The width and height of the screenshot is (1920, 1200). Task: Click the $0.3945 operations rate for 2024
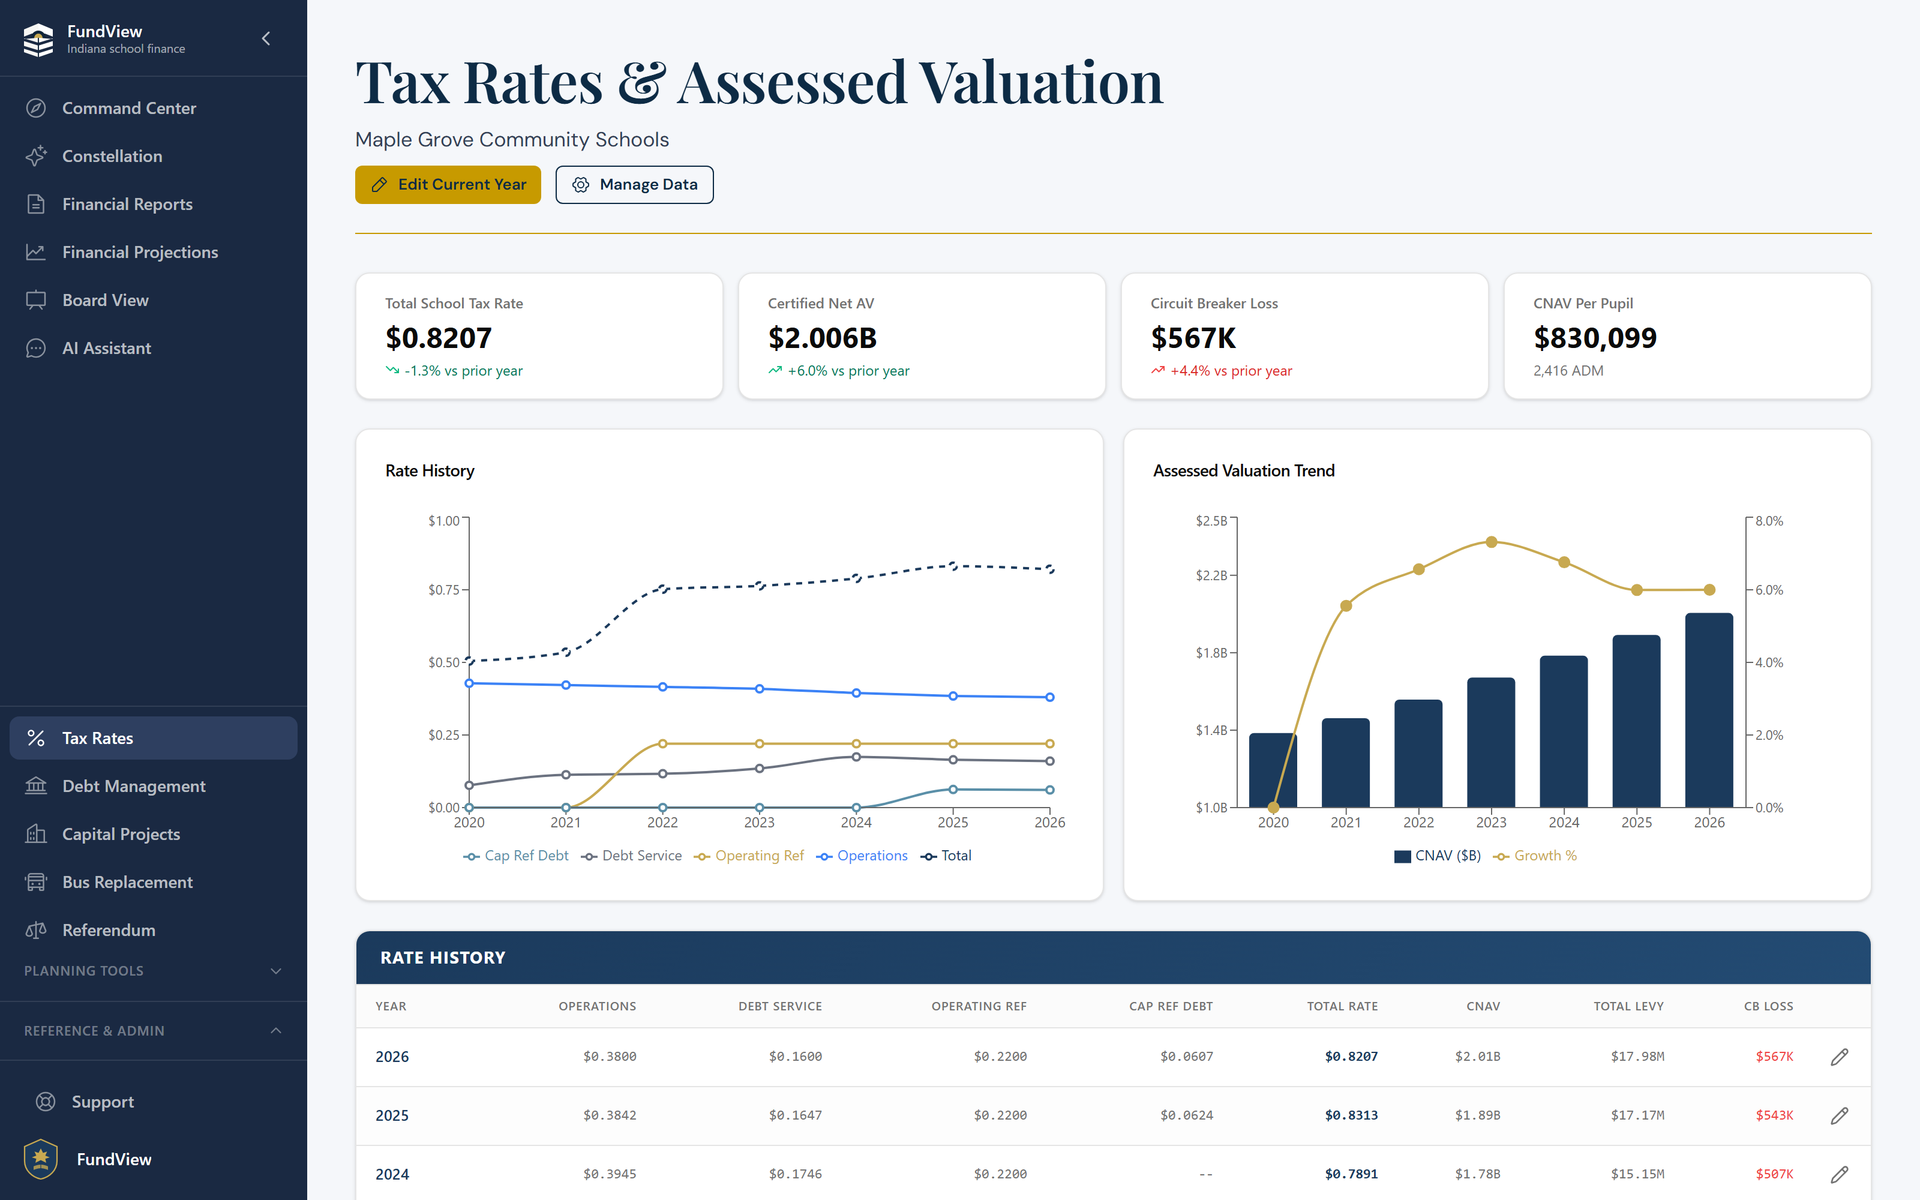tap(609, 1175)
